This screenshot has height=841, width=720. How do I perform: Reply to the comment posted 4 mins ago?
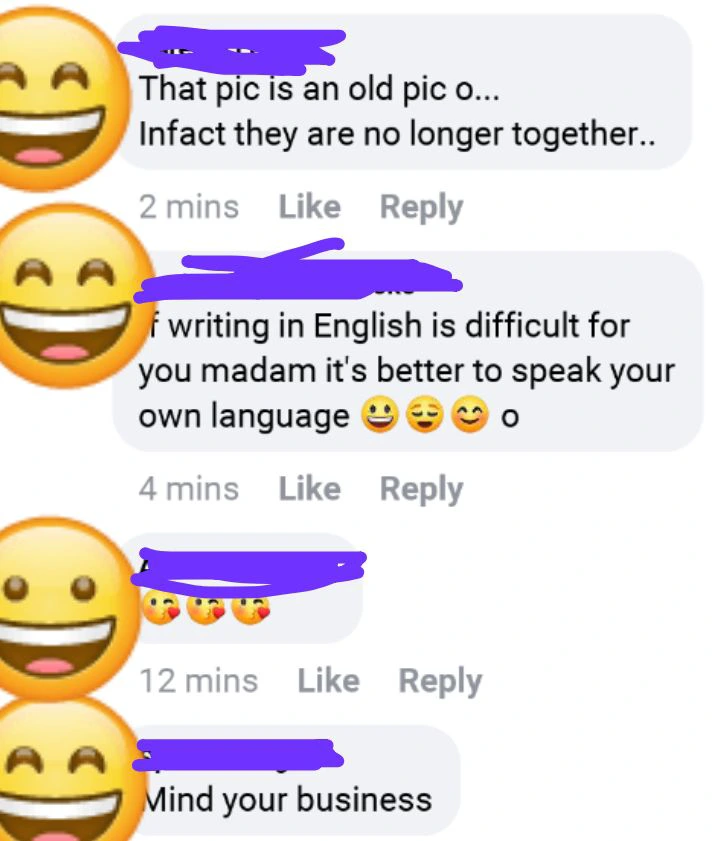tap(421, 490)
